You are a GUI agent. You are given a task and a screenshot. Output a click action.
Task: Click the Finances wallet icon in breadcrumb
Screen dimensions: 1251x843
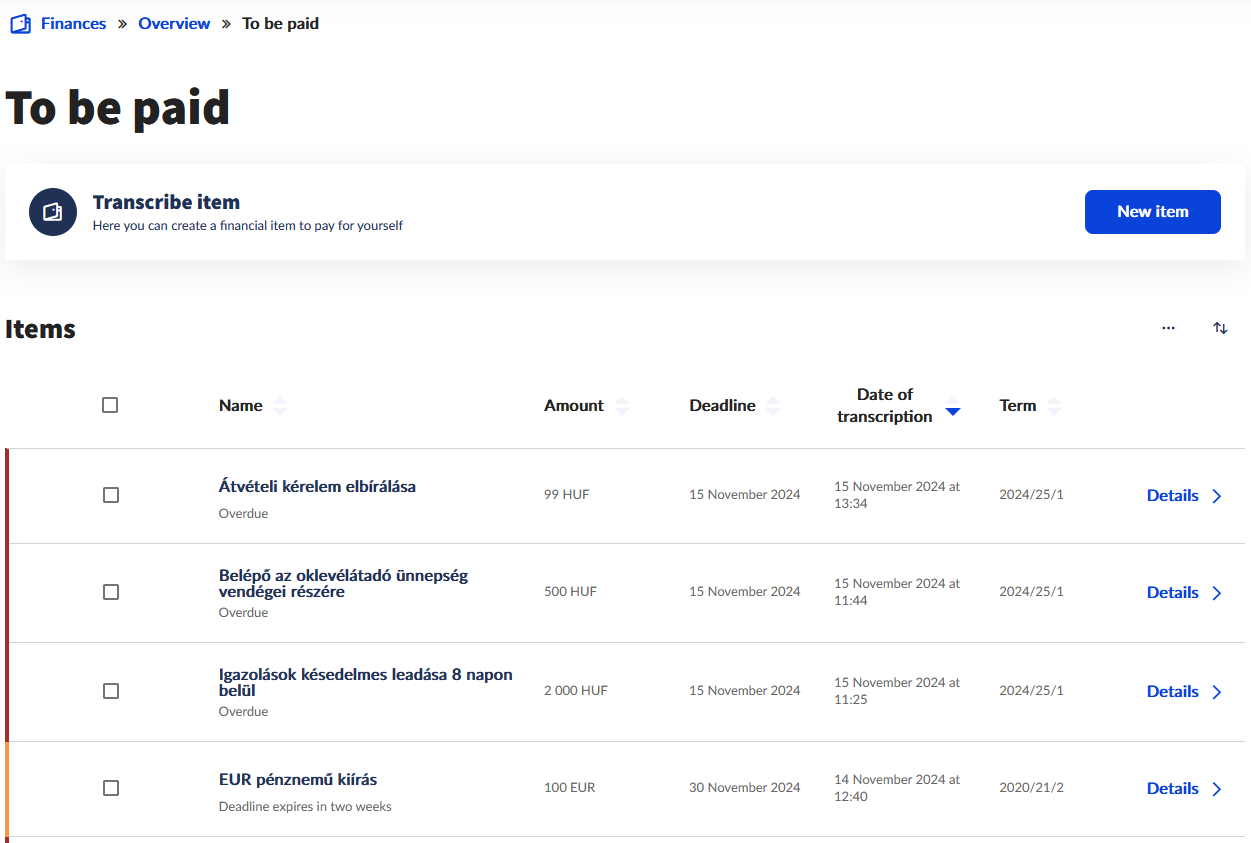(20, 24)
